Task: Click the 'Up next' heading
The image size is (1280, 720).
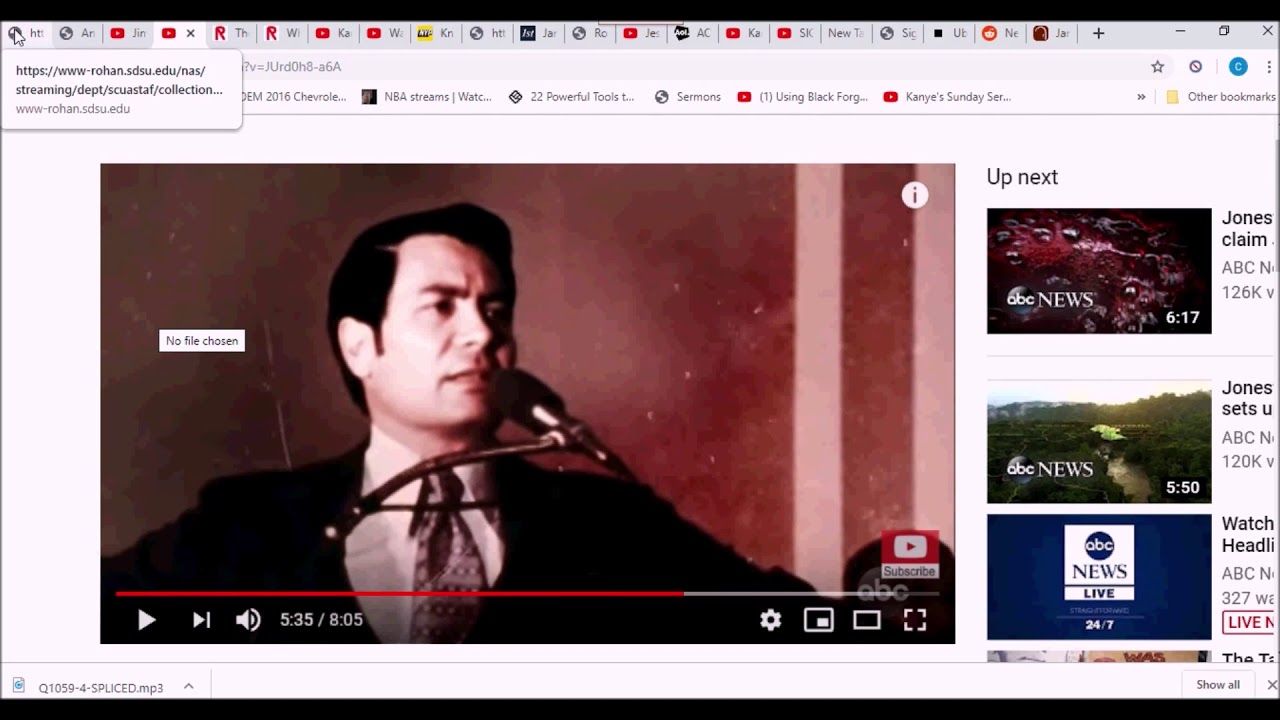Action: point(1022,177)
